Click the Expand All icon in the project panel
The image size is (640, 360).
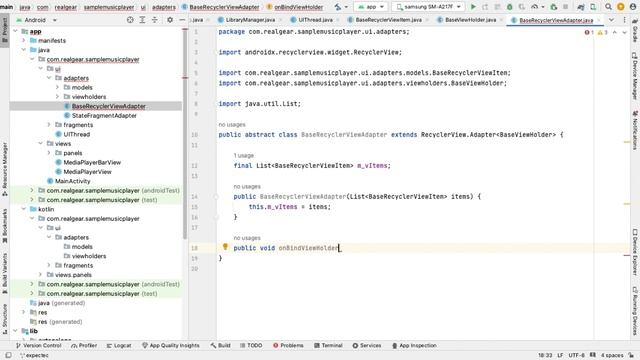click(142, 20)
